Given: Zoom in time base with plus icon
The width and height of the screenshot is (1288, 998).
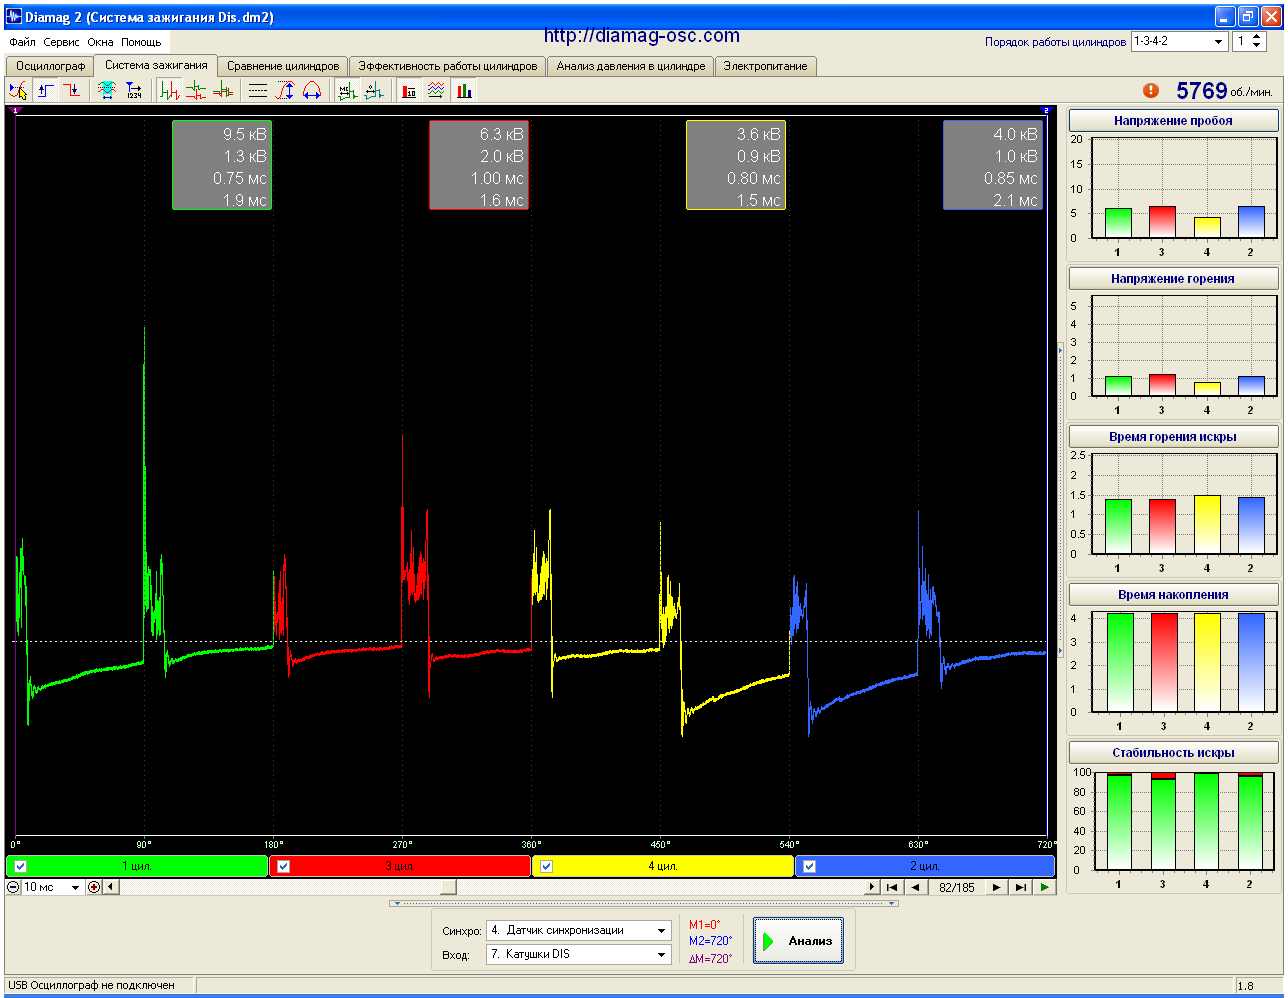Looking at the screenshot, I should [x=94, y=887].
